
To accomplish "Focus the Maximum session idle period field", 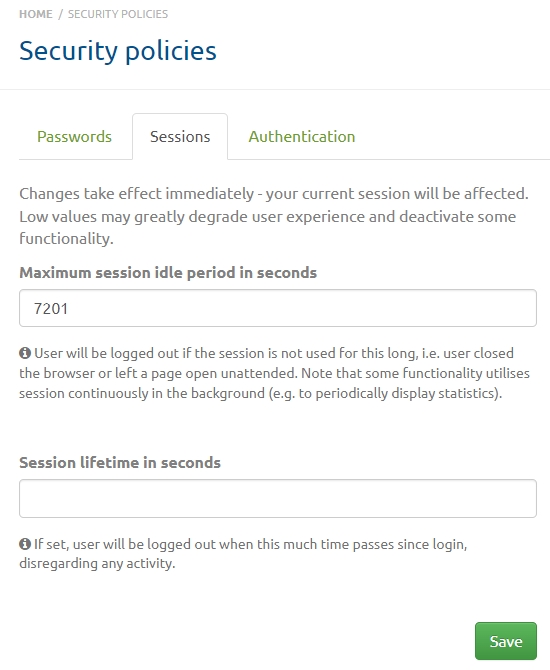I will coord(278,308).
